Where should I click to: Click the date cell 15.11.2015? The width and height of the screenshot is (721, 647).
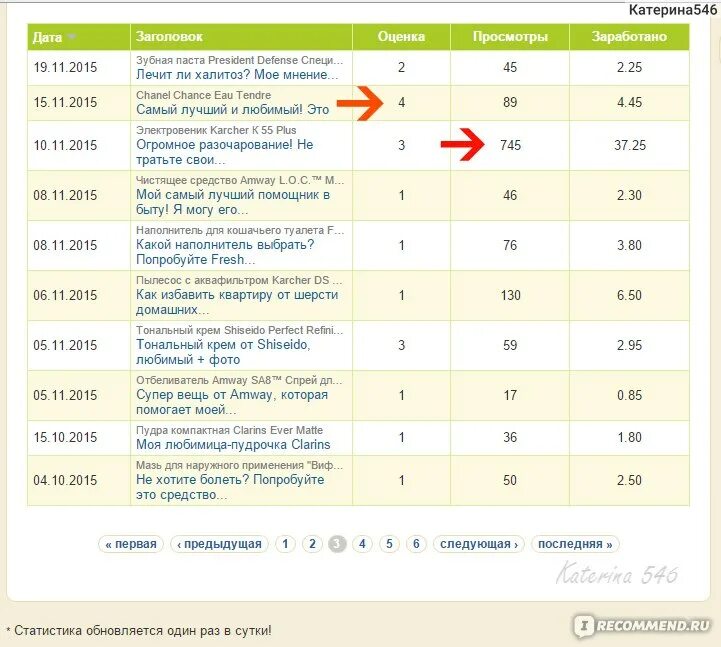tap(65, 102)
